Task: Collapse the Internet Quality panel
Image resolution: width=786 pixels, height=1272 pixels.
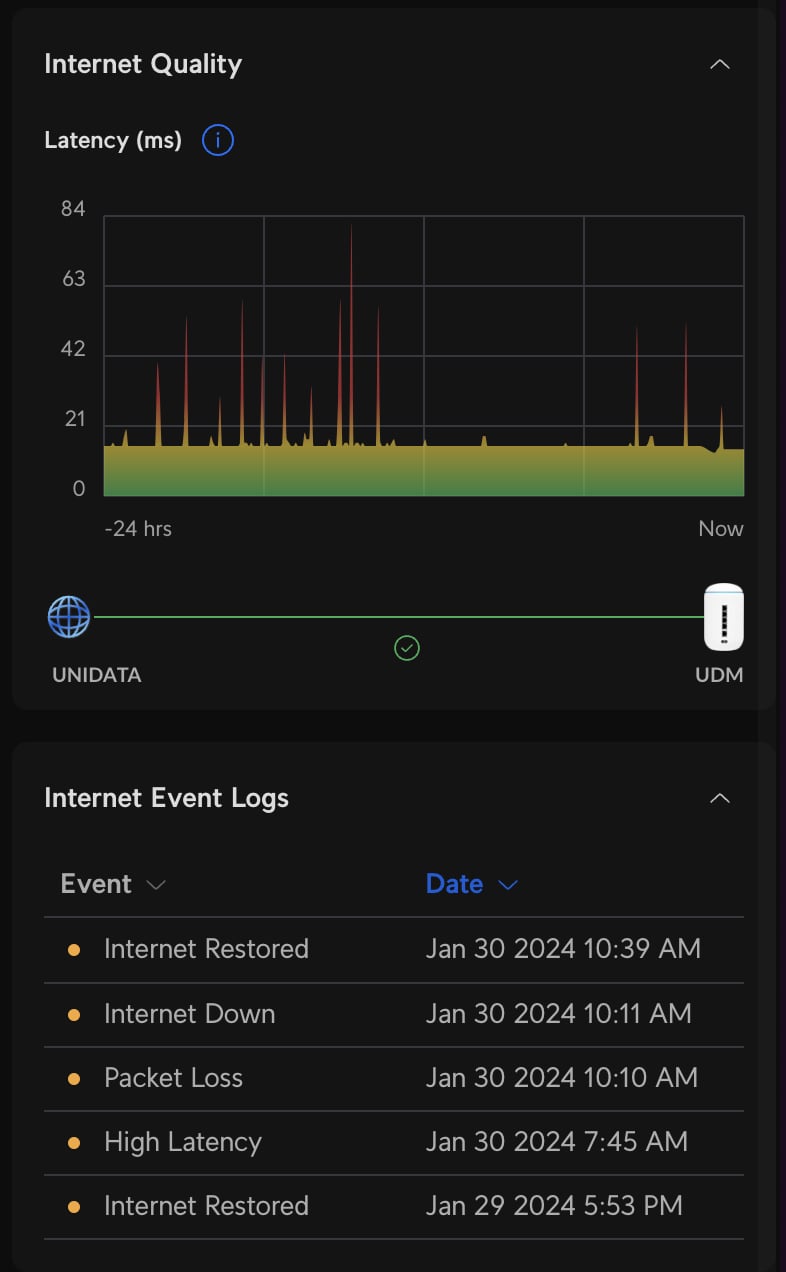Action: [719, 65]
